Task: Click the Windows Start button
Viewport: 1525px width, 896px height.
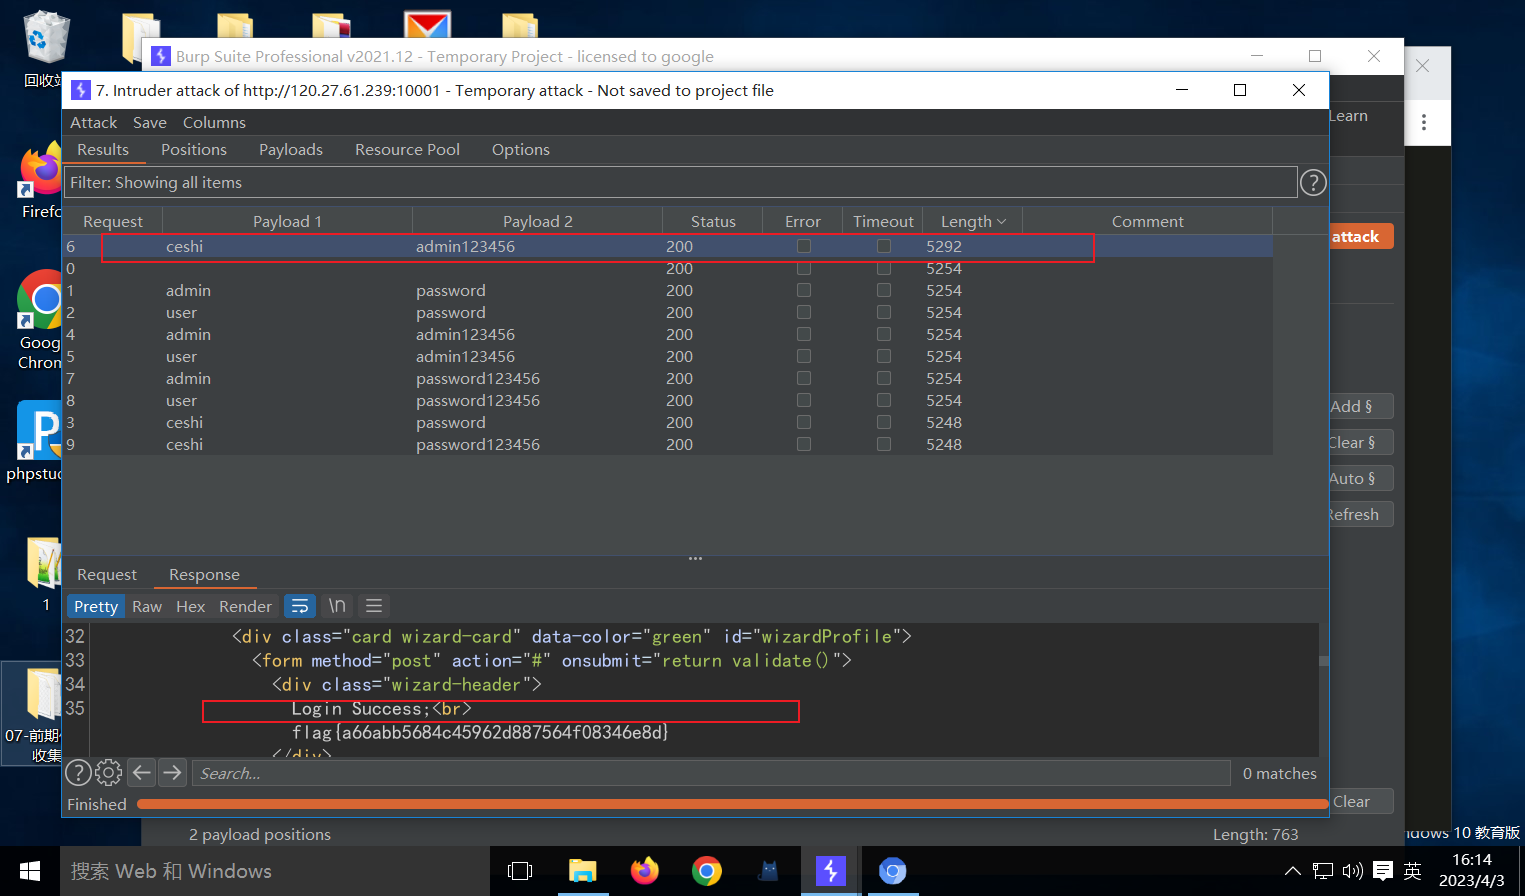Action: (30, 871)
